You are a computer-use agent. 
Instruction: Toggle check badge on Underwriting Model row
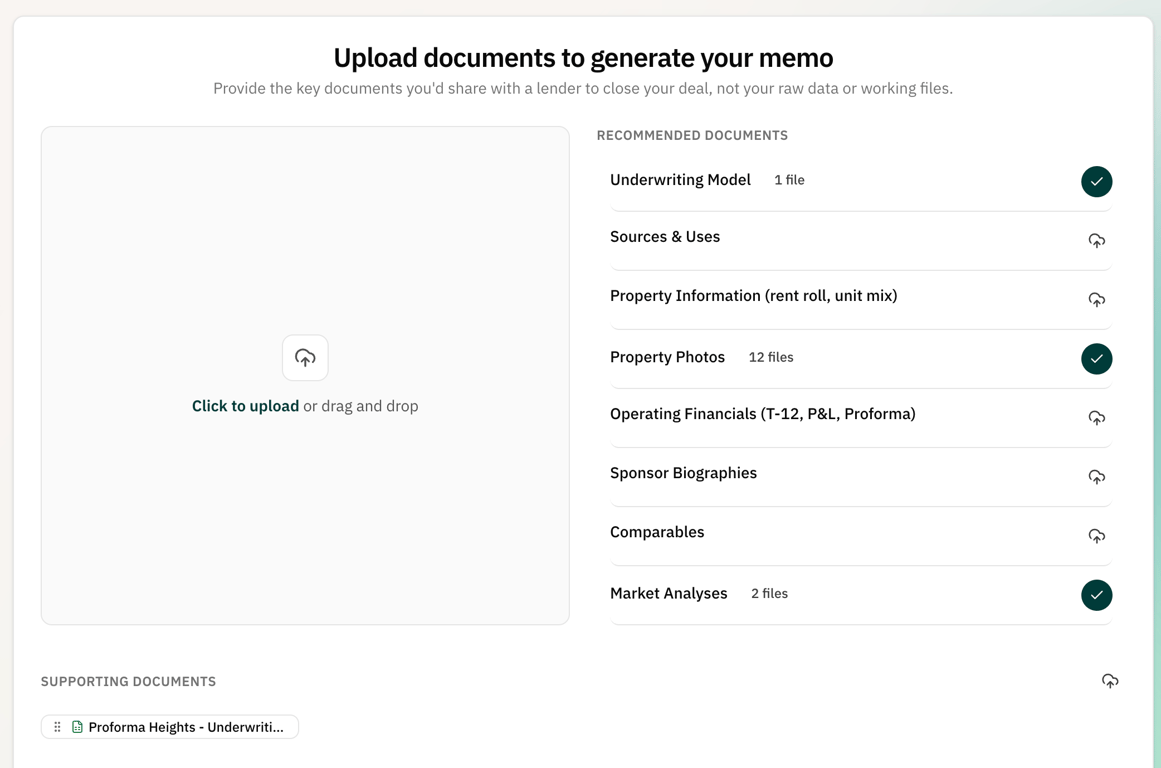1096,182
